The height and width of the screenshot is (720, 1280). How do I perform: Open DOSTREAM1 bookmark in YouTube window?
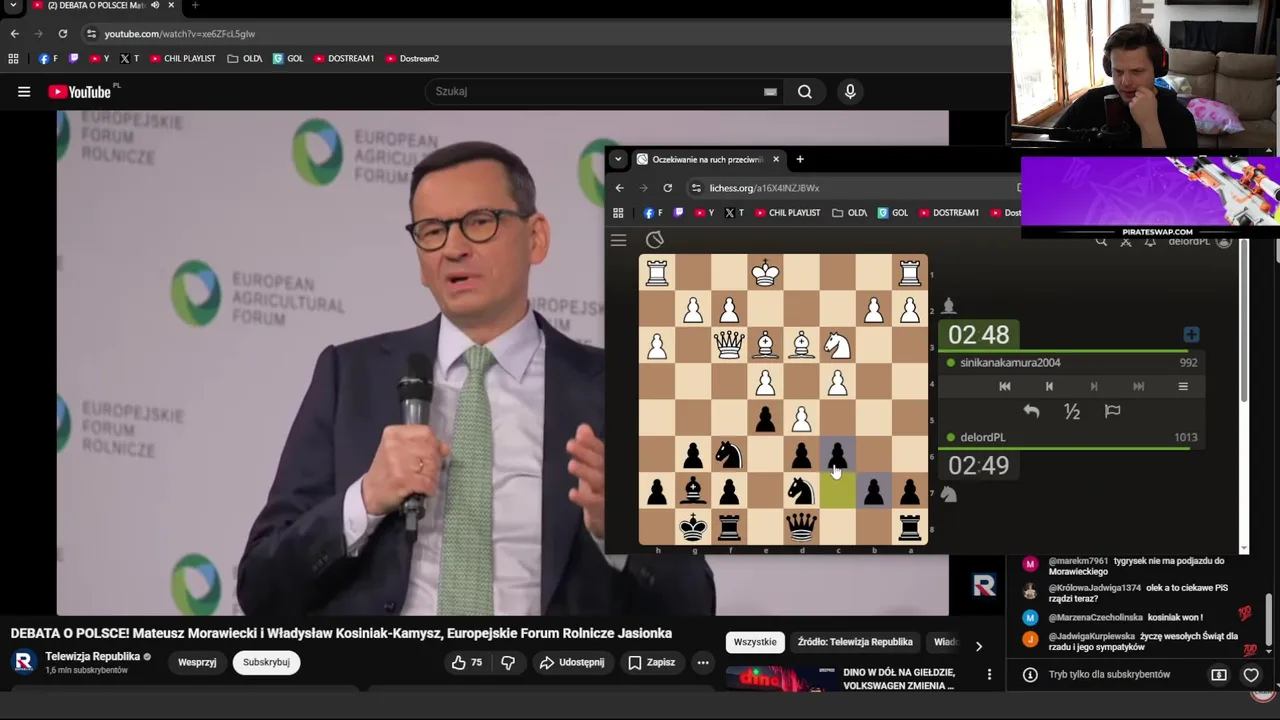tap(344, 59)
